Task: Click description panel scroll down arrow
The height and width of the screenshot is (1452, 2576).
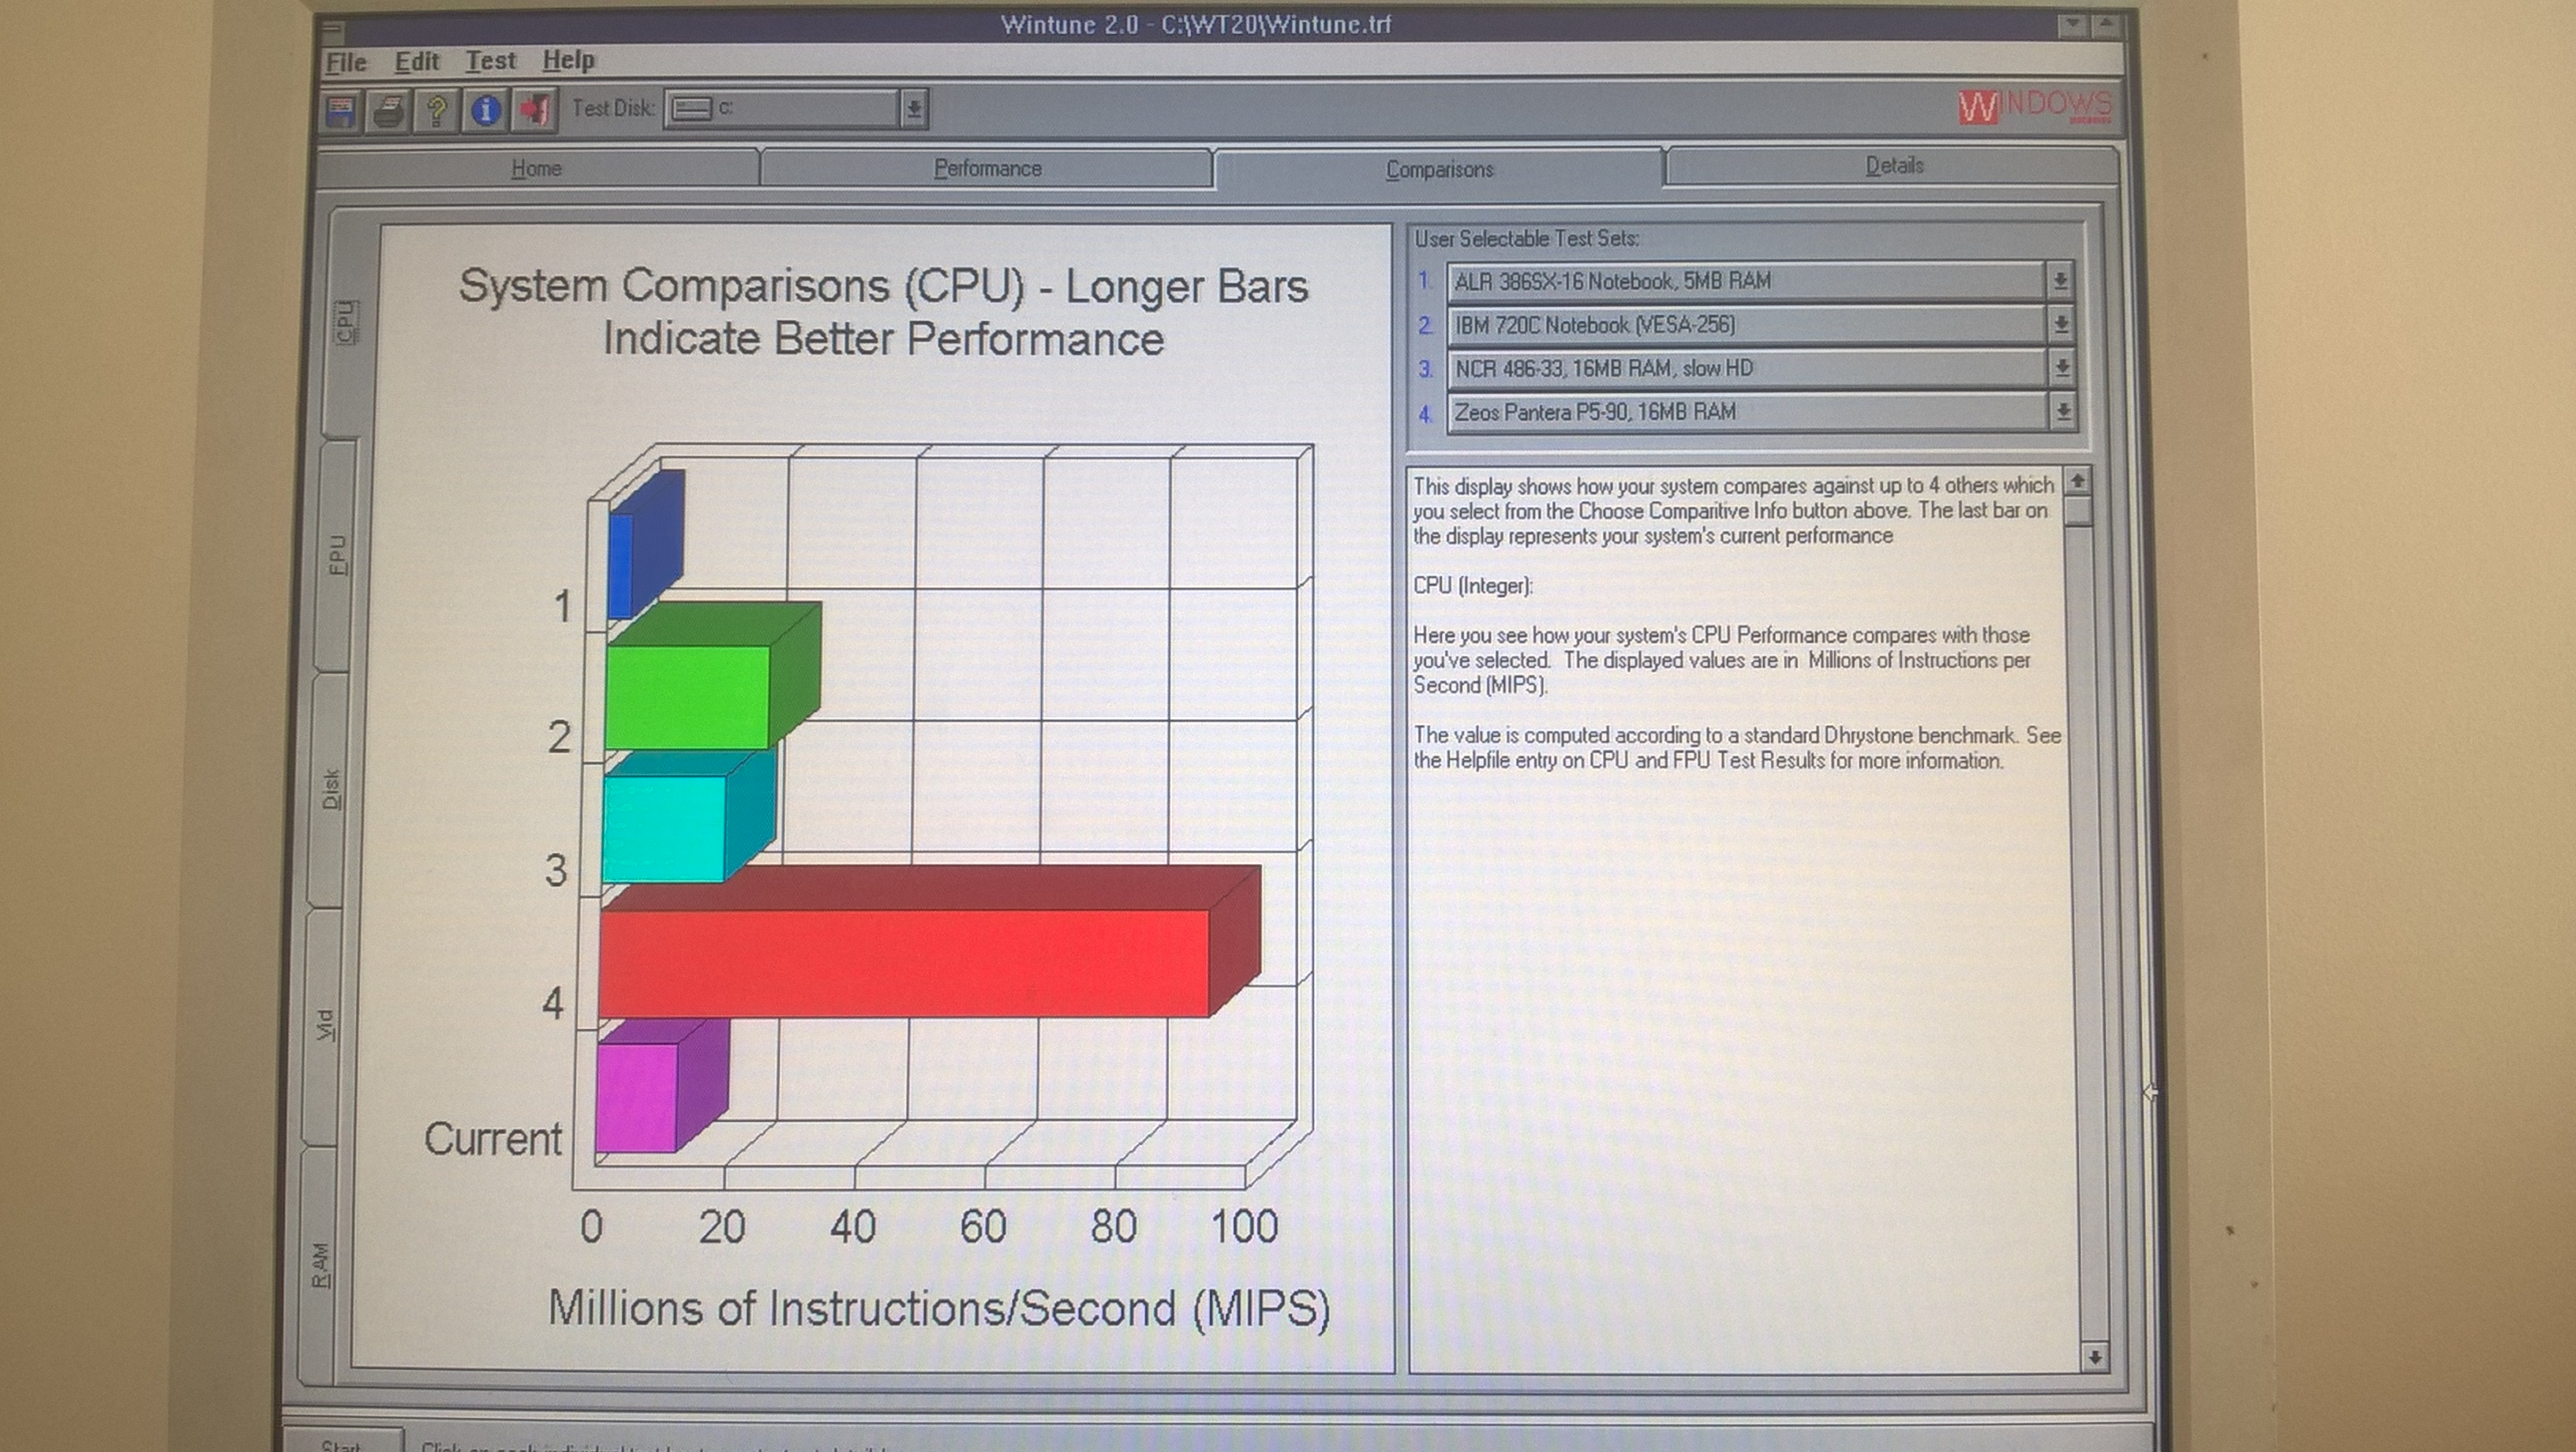Action: [x=2094, y=1357]
